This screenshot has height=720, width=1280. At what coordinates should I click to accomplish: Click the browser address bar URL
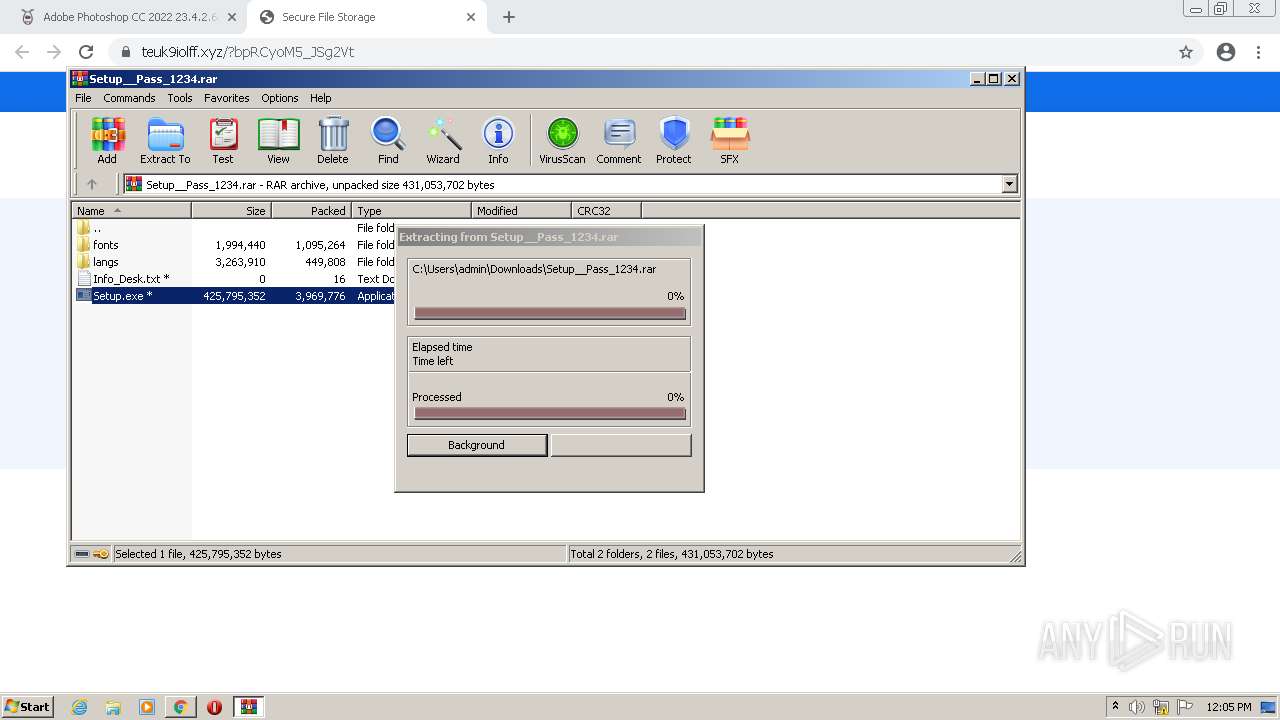click(247, 52)
